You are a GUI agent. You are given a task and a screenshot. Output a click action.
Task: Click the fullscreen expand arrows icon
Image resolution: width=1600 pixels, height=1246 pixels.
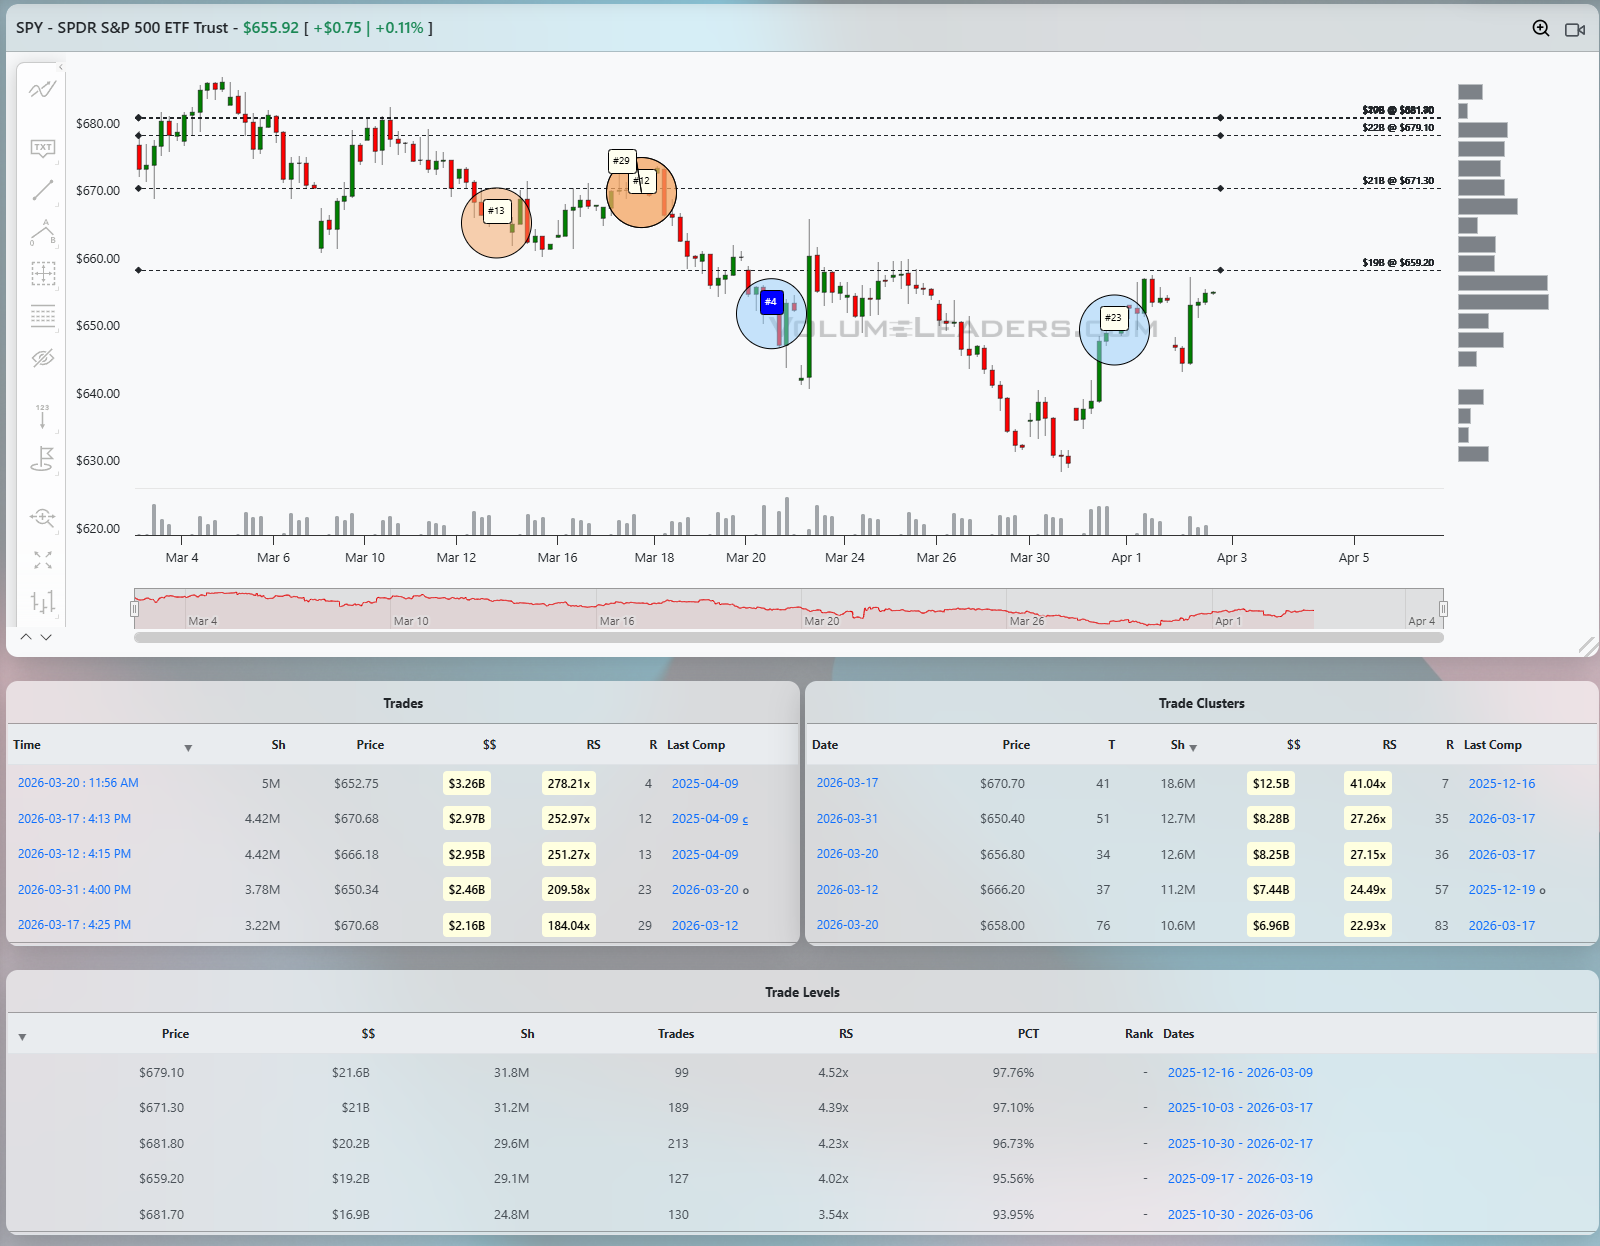pyautogui.click(x=42, y=560)
